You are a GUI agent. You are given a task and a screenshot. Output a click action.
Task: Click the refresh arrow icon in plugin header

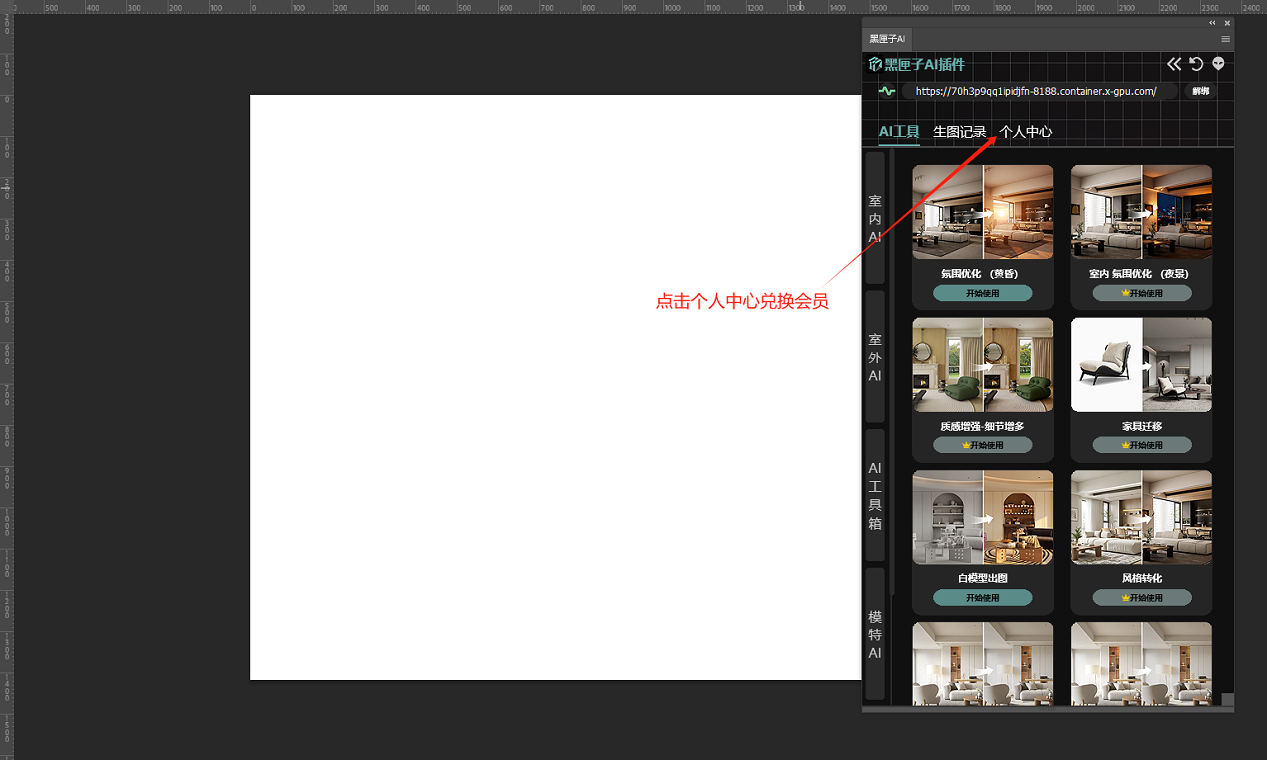tap(1196, 64)
